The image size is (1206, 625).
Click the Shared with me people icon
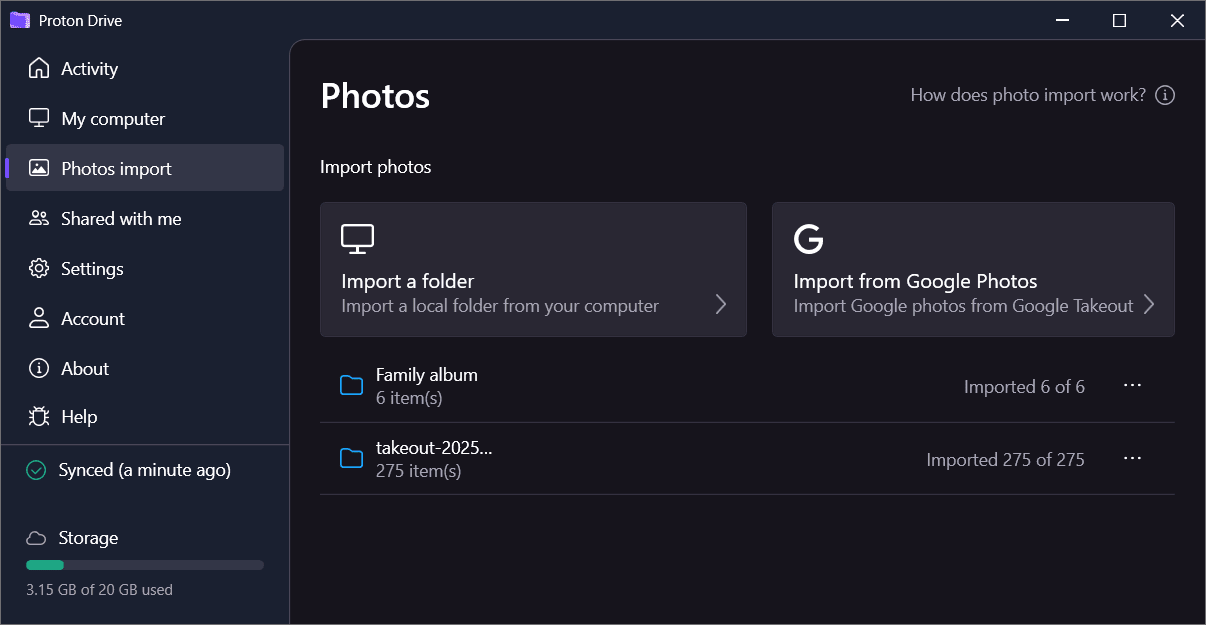click(39, 218)
